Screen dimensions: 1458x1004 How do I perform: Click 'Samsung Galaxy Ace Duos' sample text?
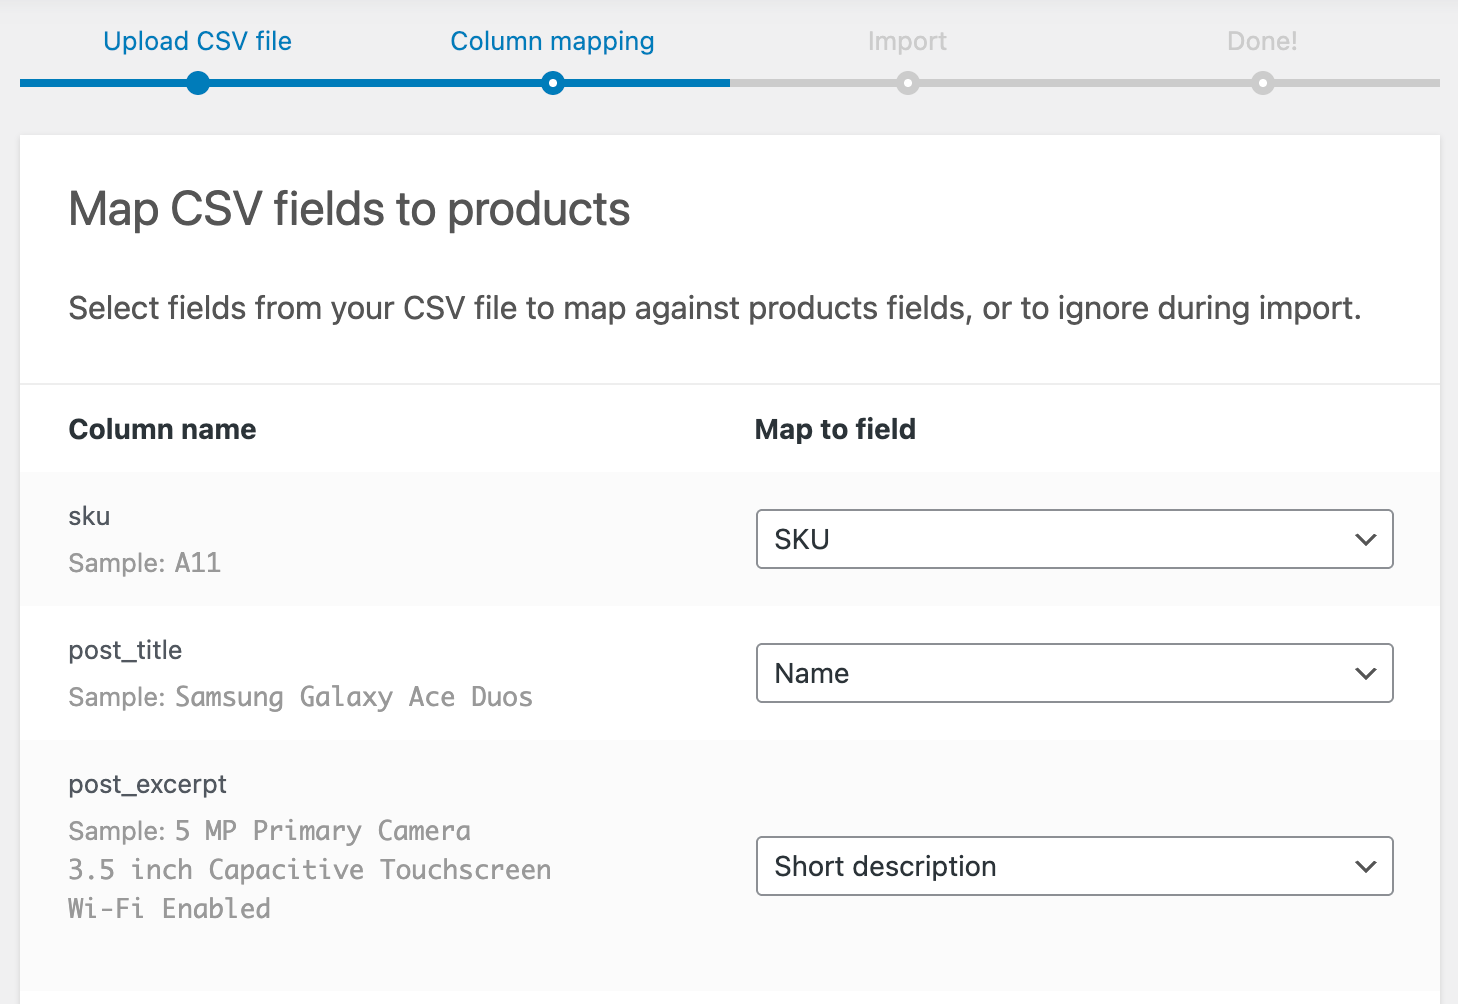pyautogui.click(x=354, y=697)
